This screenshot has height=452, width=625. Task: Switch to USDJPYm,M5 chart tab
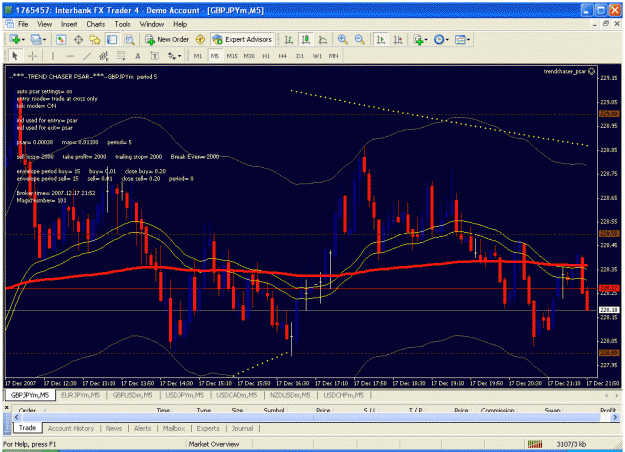[185, 395]
